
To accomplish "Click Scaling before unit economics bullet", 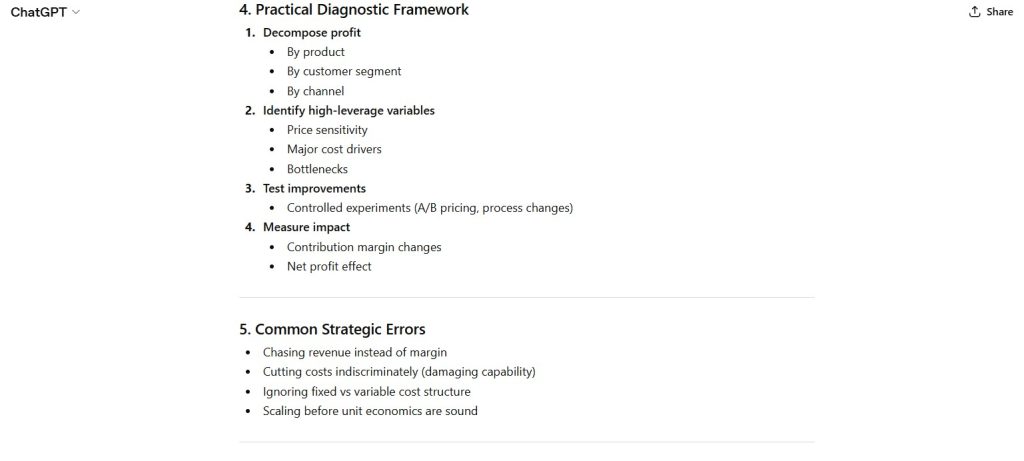I will (x=370, y=411).
